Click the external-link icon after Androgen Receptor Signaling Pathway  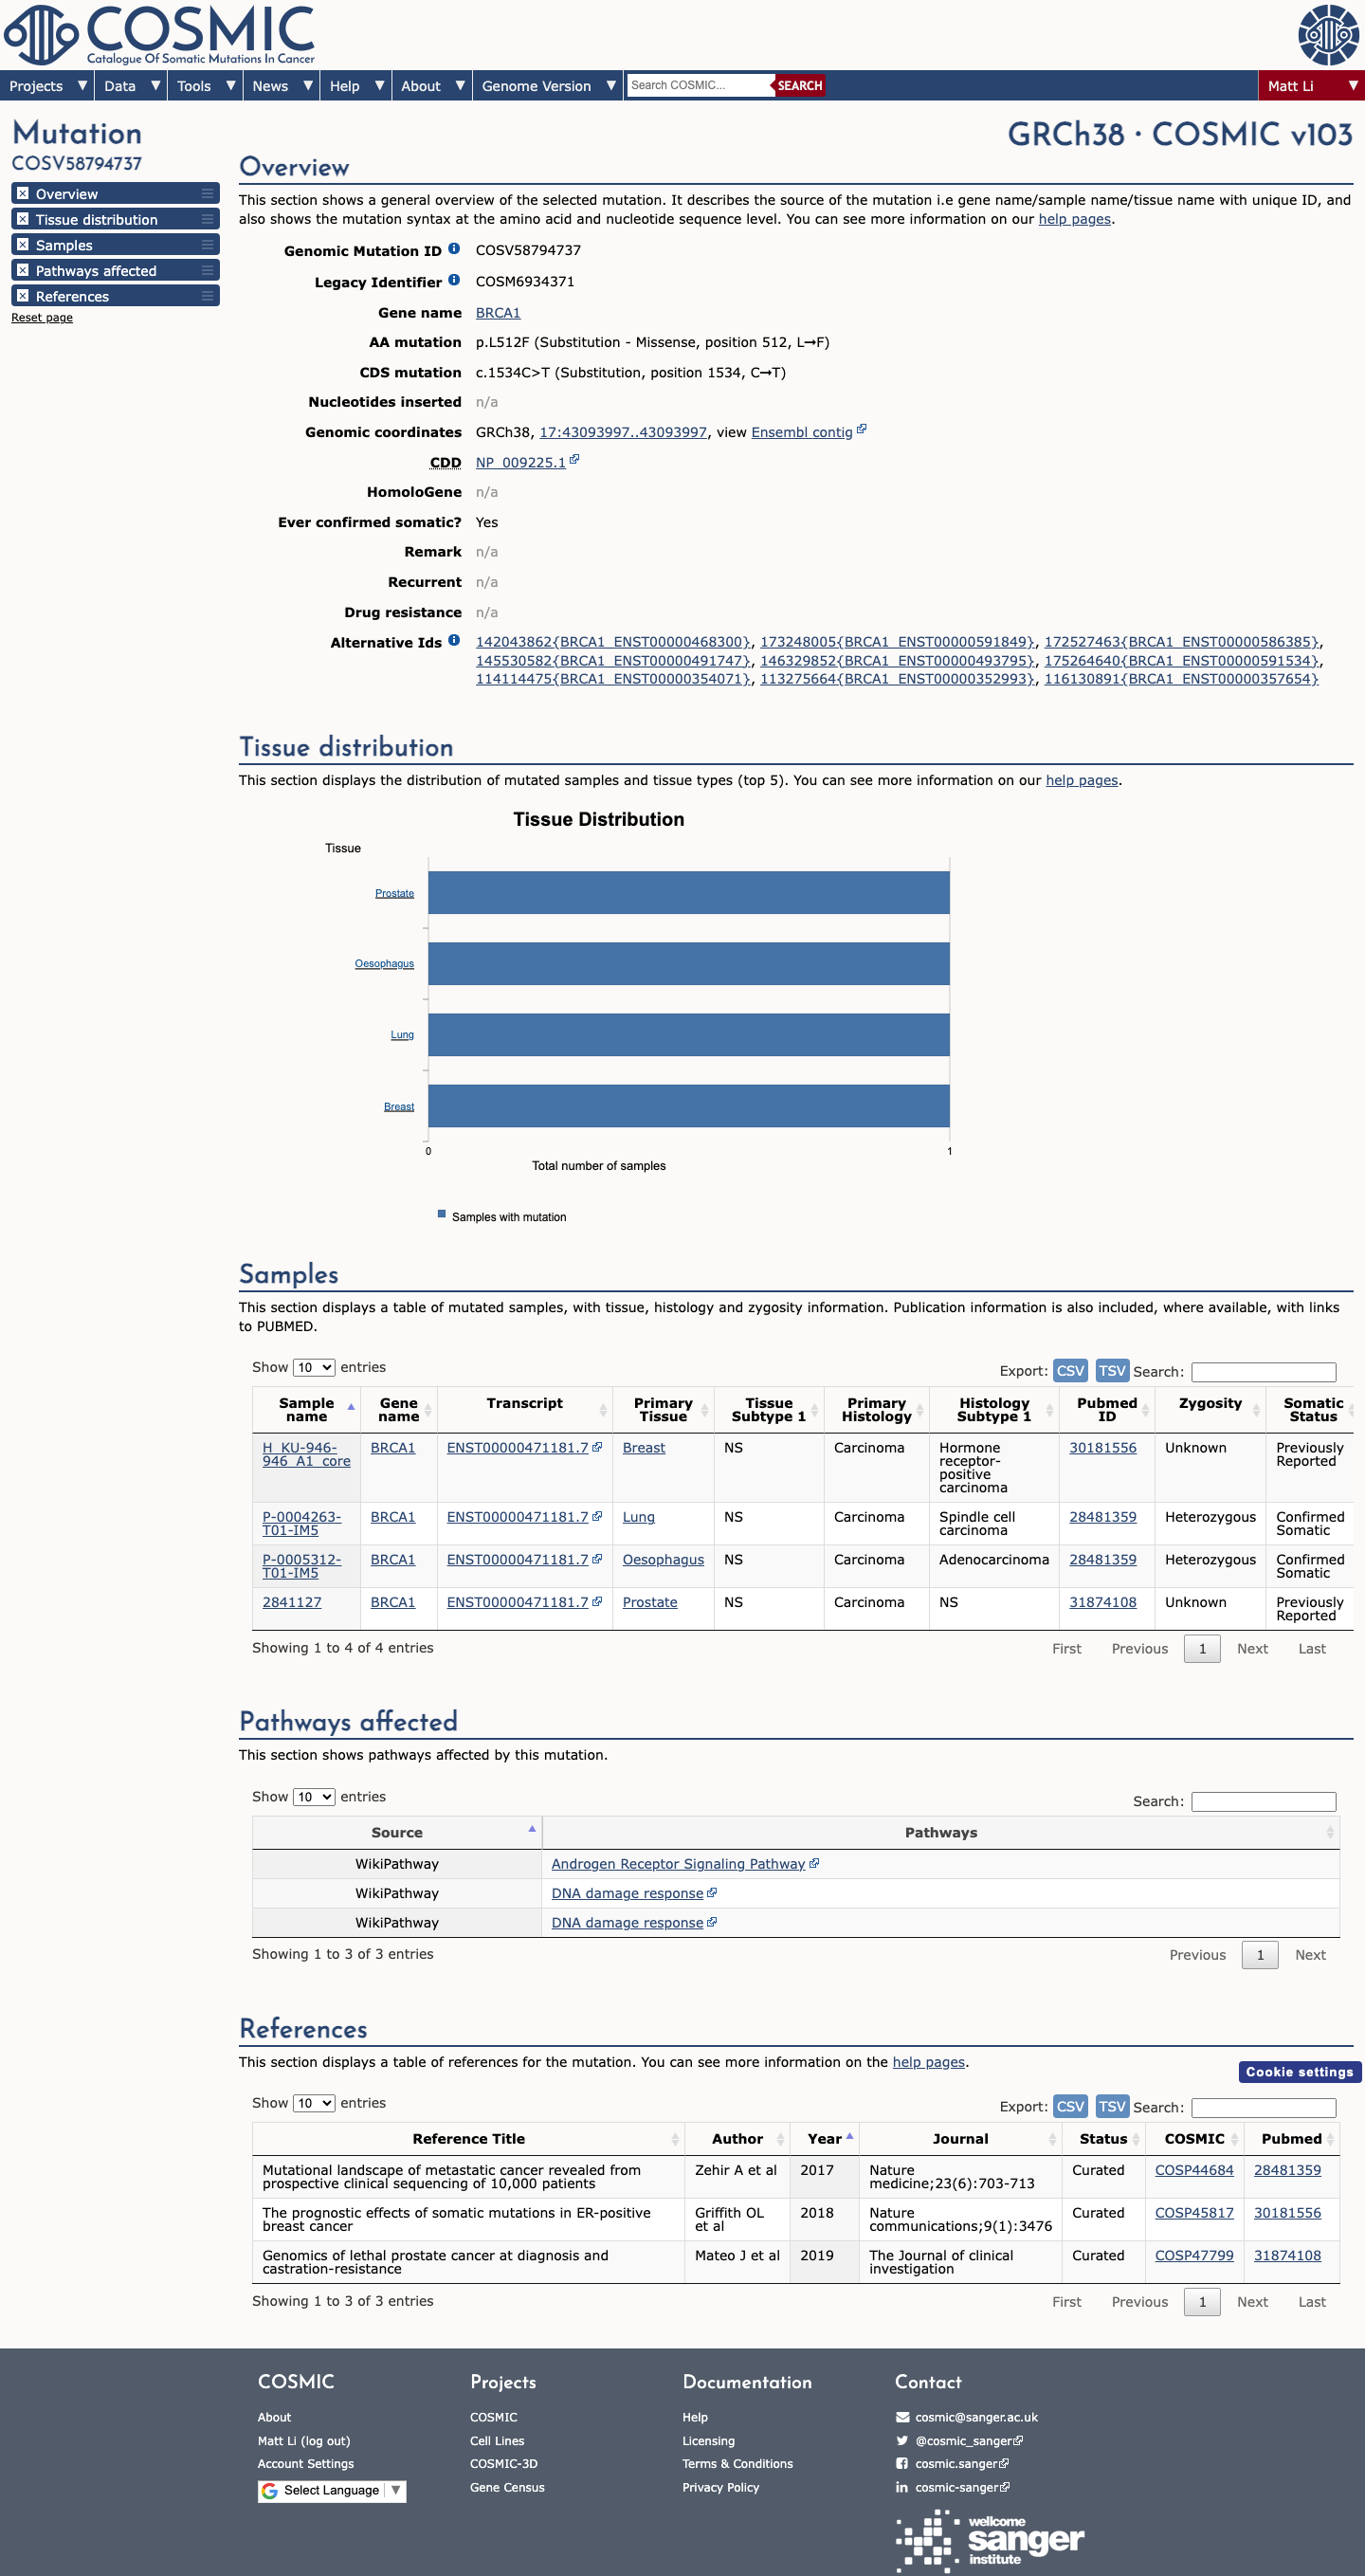pos(814,1863)
